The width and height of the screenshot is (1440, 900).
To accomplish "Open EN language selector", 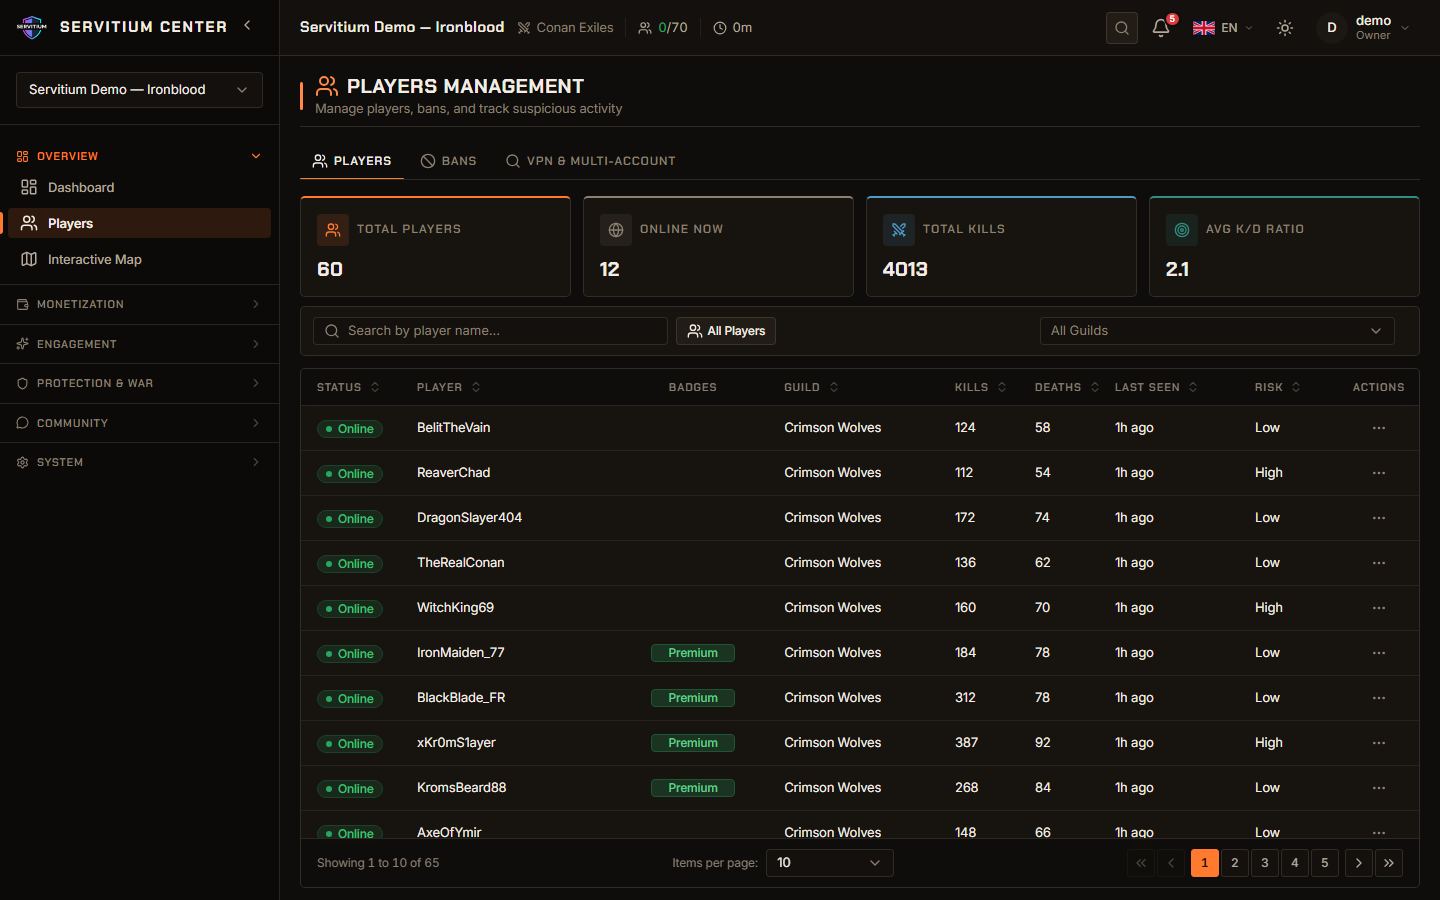I will click(x=1222, y=28).
